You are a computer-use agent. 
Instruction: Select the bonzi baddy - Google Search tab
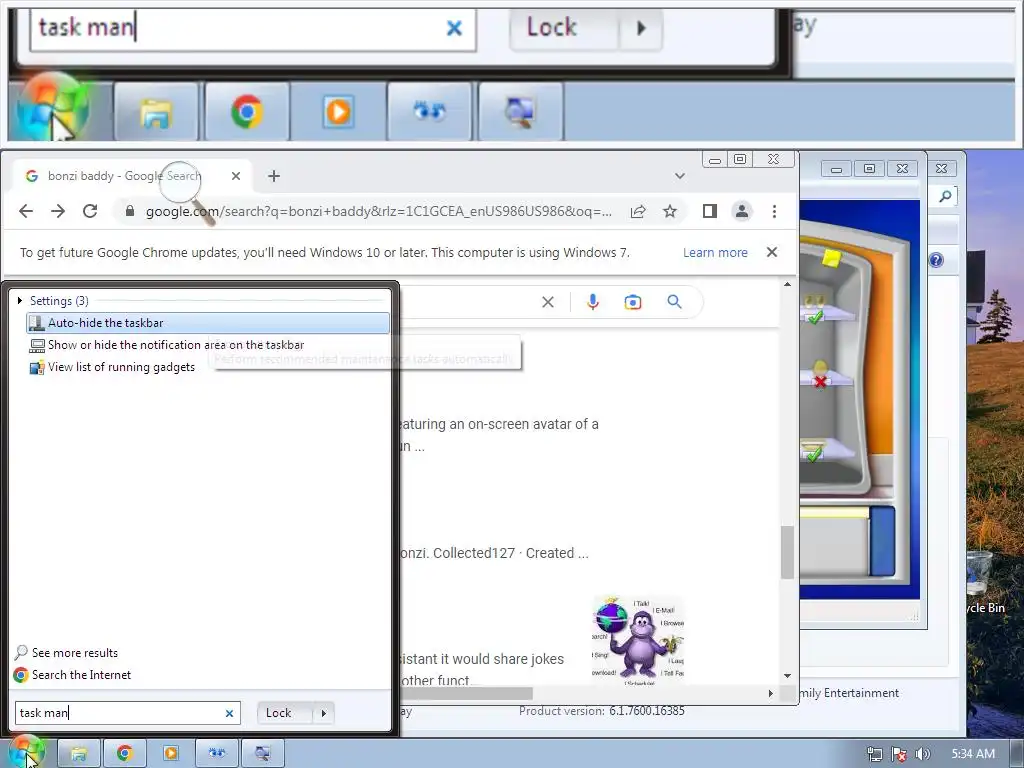tap(133, 176)
